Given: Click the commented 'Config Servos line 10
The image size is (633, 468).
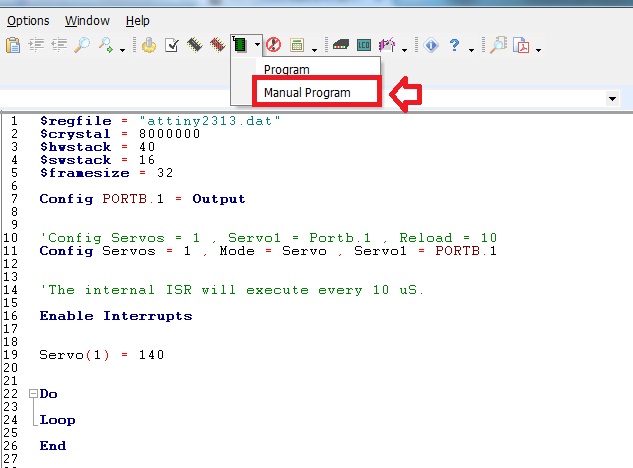Looking at the screenshot, I should 268,237.
